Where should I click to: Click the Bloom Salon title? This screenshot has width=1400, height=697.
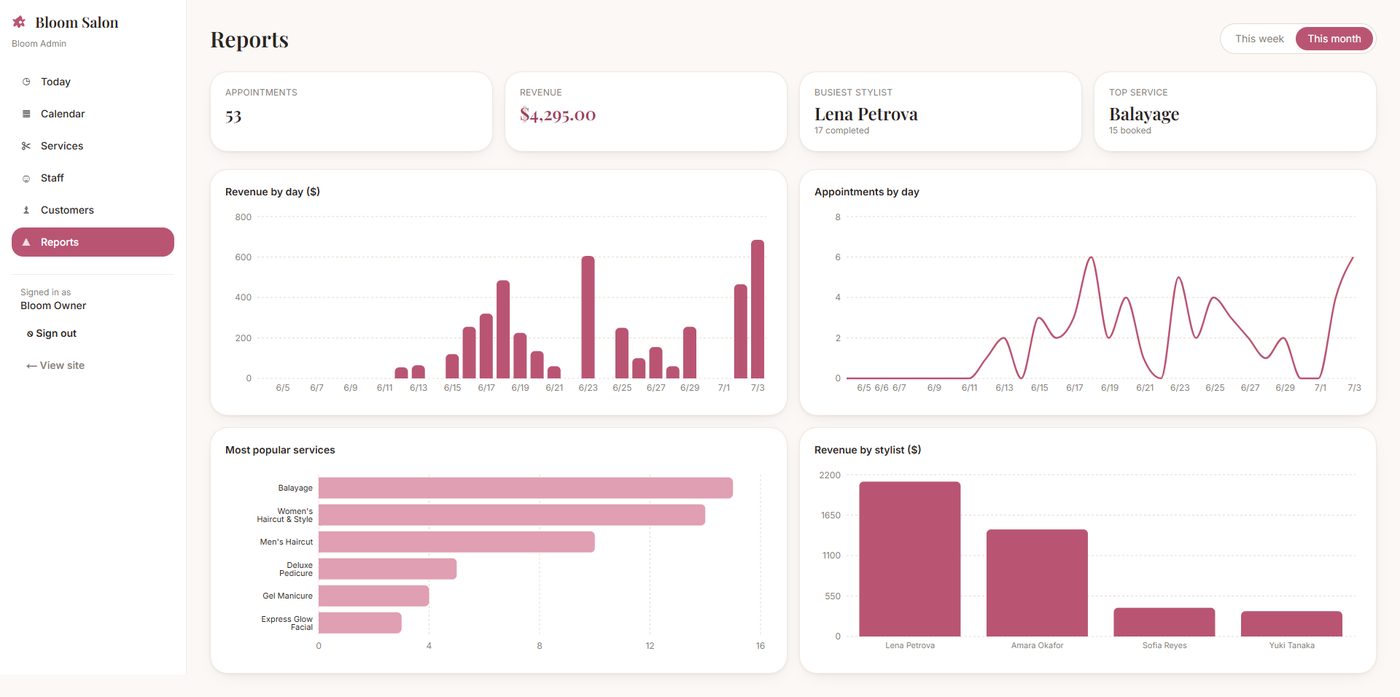[77, 22]
